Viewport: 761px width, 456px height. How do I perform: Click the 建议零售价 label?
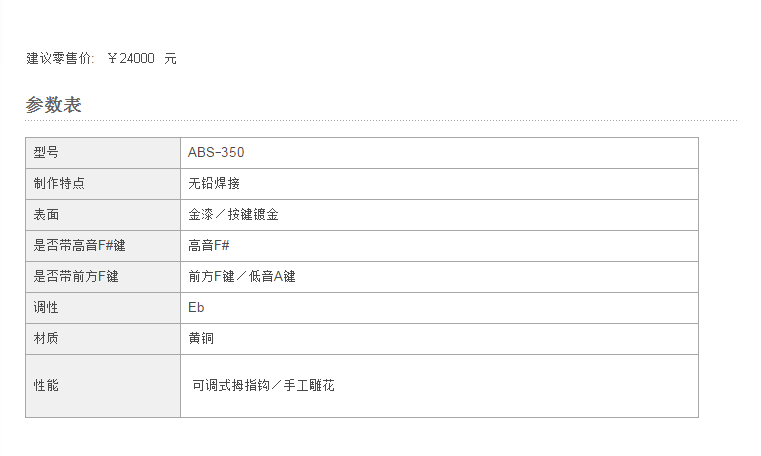coord(60,59)
